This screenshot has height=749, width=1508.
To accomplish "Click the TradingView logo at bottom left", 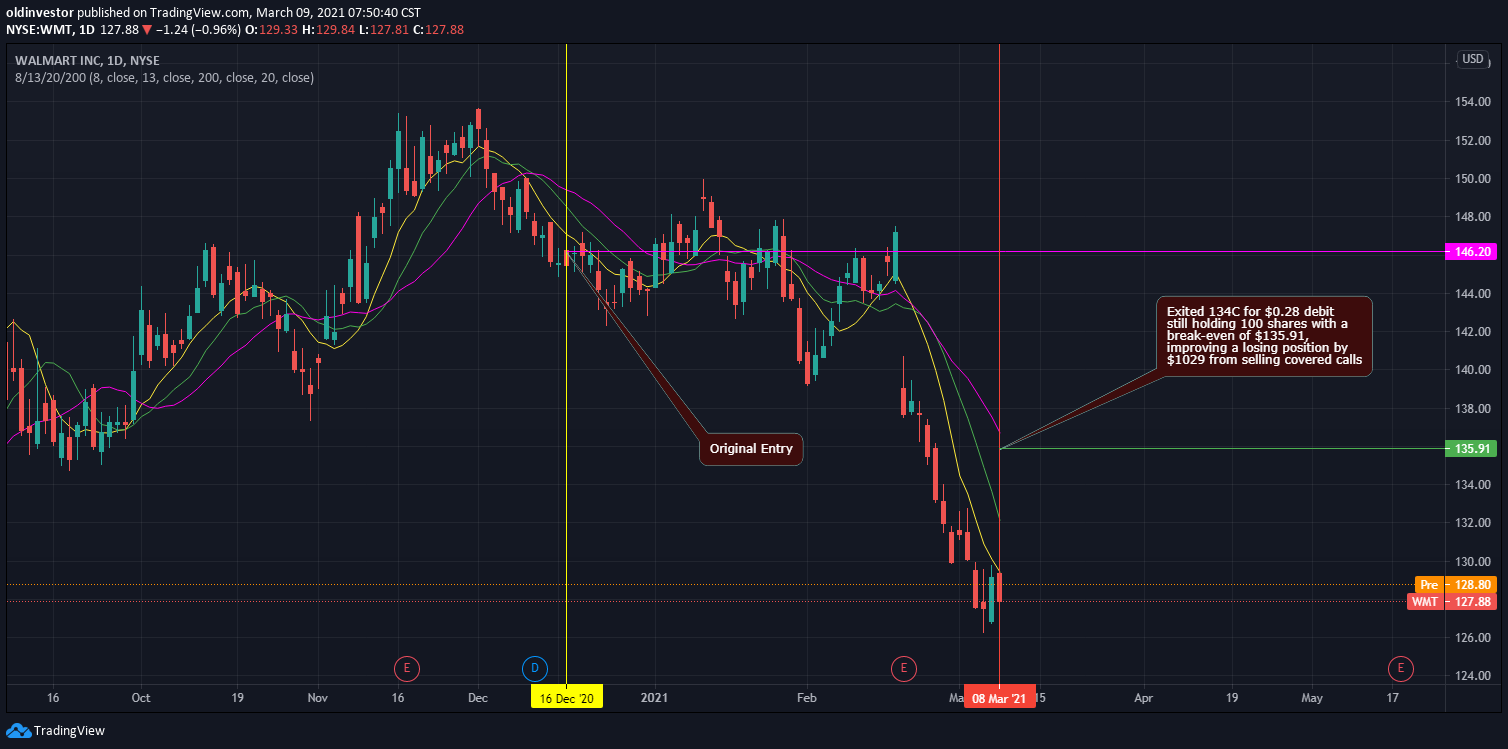I will [56, 731].
